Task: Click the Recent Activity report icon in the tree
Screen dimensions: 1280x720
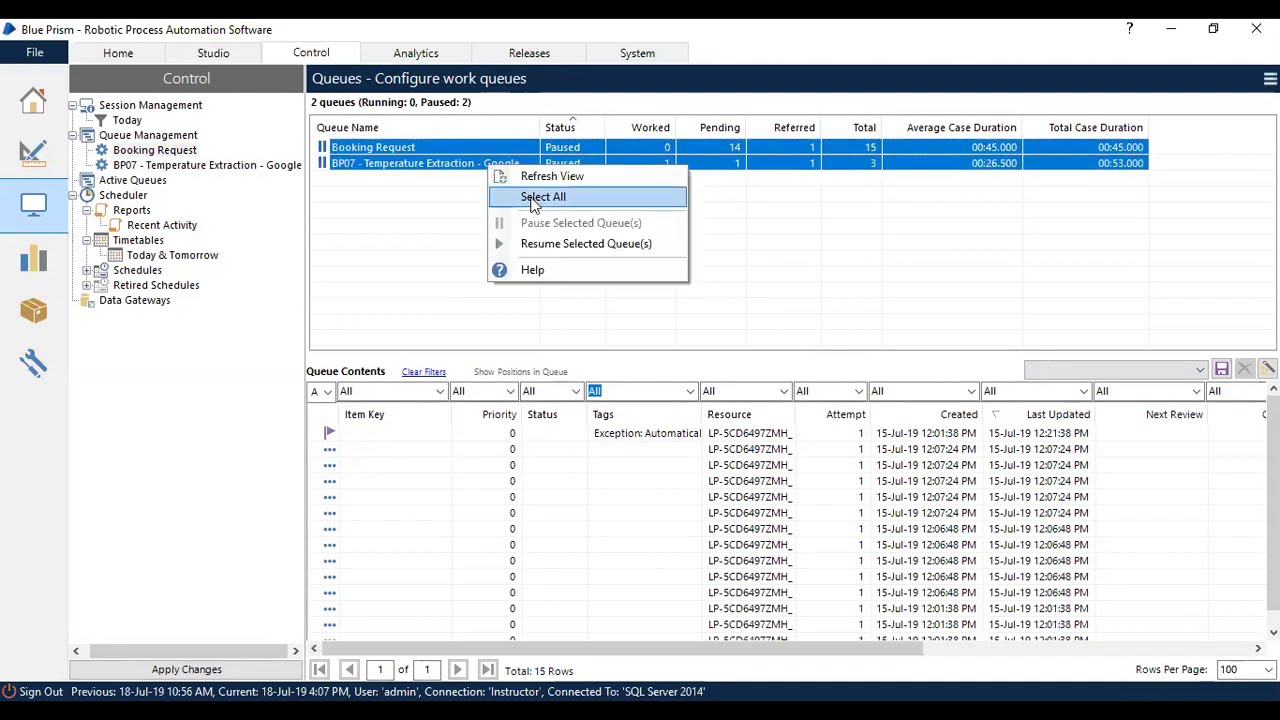Action: [116, 225]
